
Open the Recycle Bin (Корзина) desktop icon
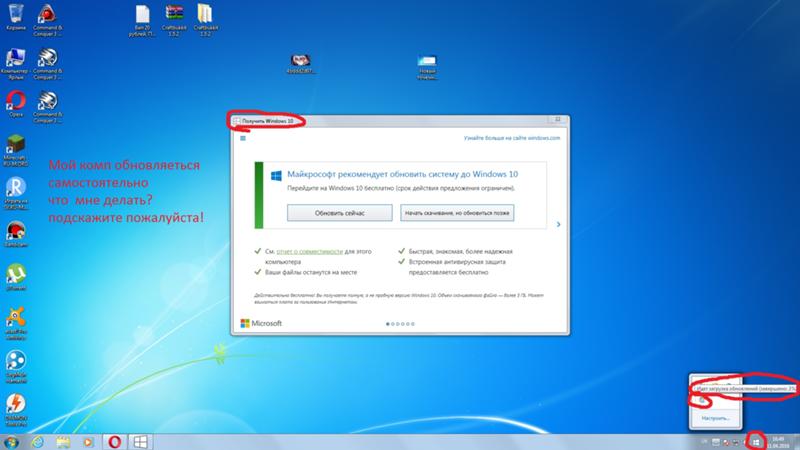[x=16, y=17]
